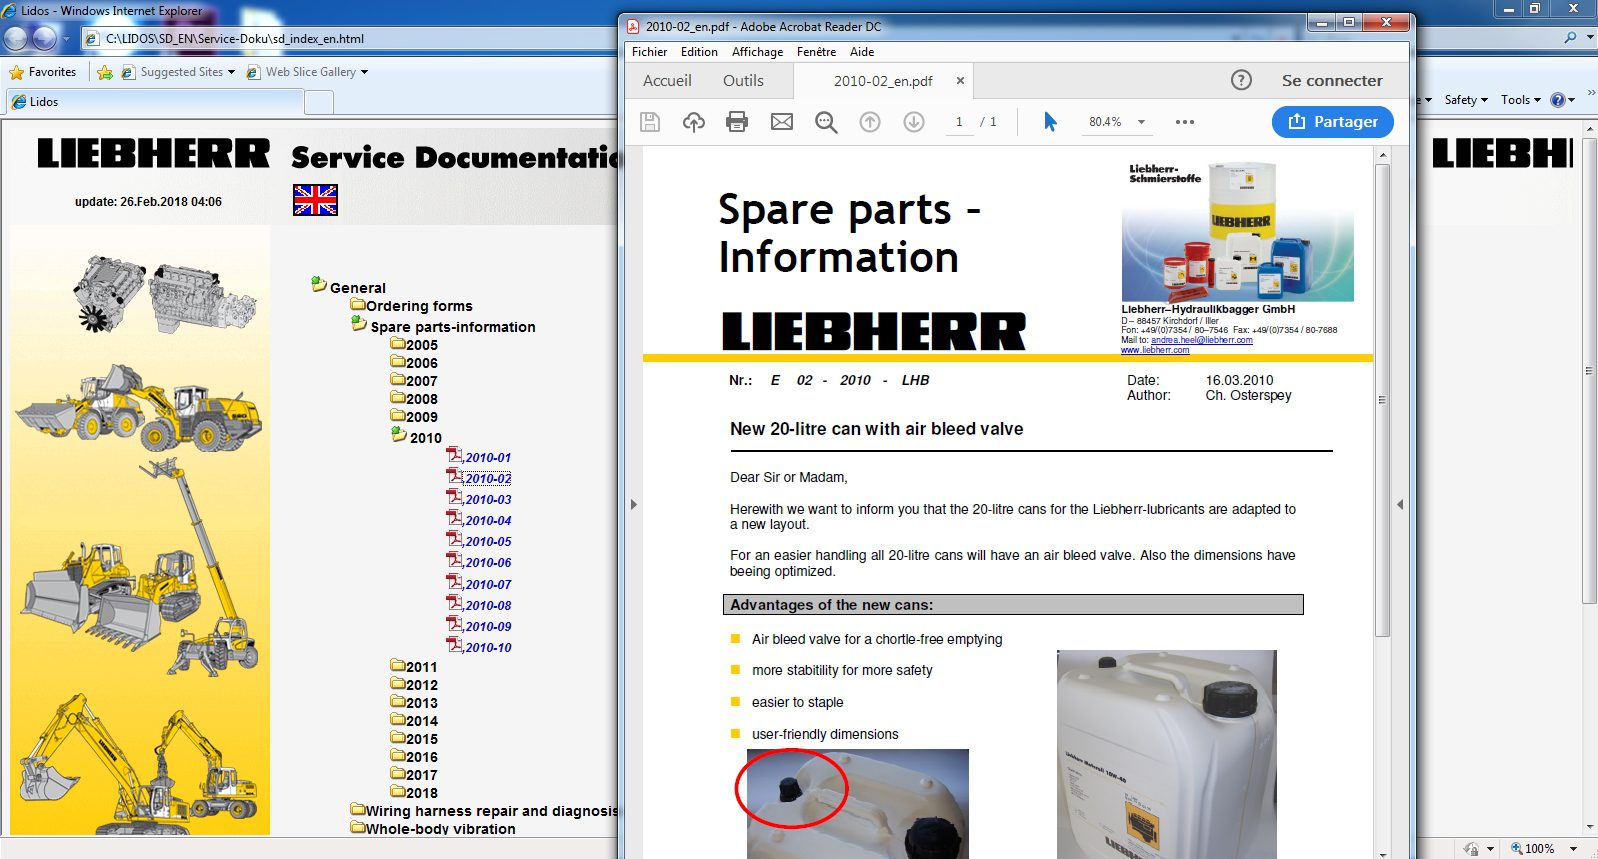
Task: Click the PDF vertical scrollbar thumb
Action: tap(1383, 400)
